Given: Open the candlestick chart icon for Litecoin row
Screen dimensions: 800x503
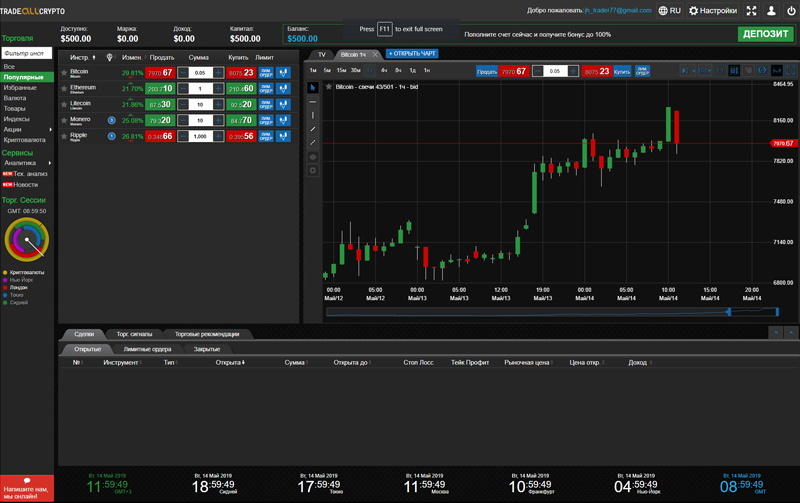Looking at the screenshot, I should tap(283, 104).
